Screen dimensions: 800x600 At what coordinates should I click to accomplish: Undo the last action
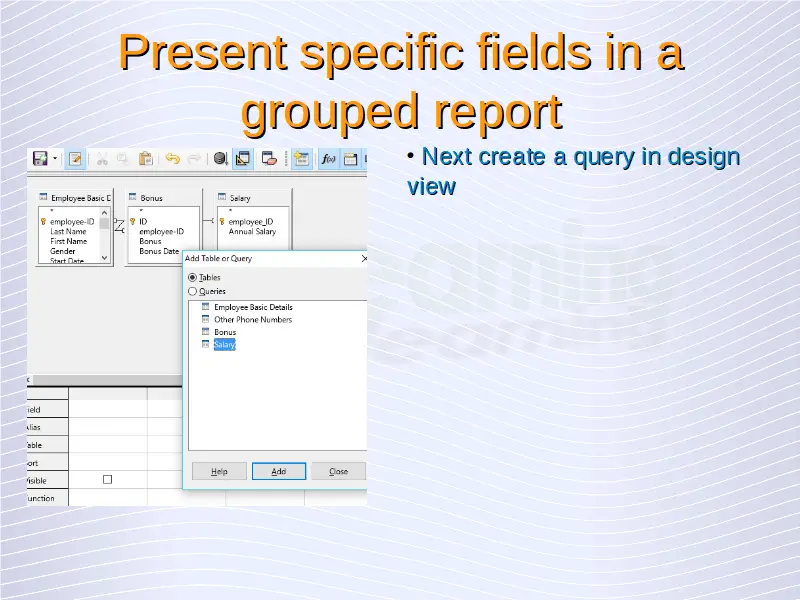172,159
